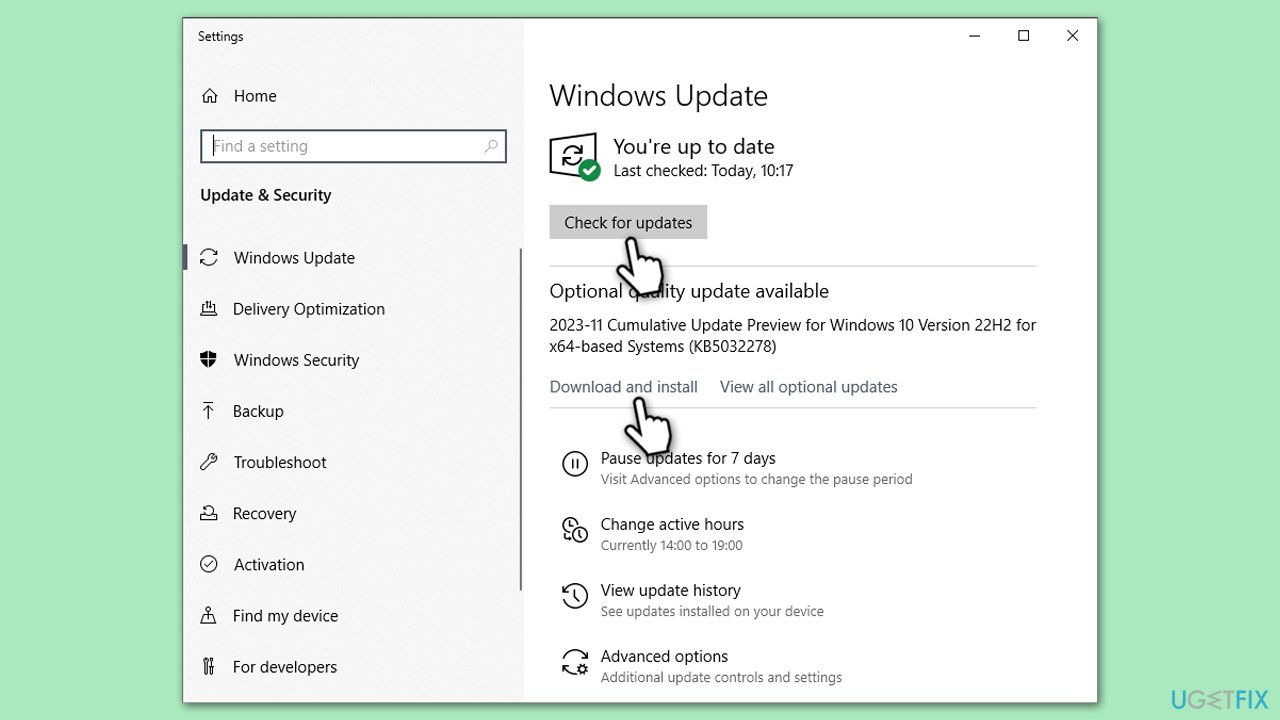The height and width of the screenshot is (720, 1280).
Task: Minimize the Settings window
Action: point(975,36)
